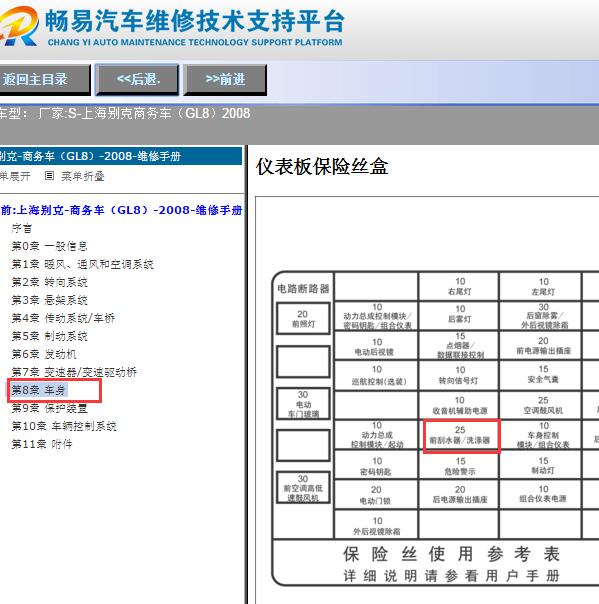Select 第7章 变速器/变速驱动桥

74,372
